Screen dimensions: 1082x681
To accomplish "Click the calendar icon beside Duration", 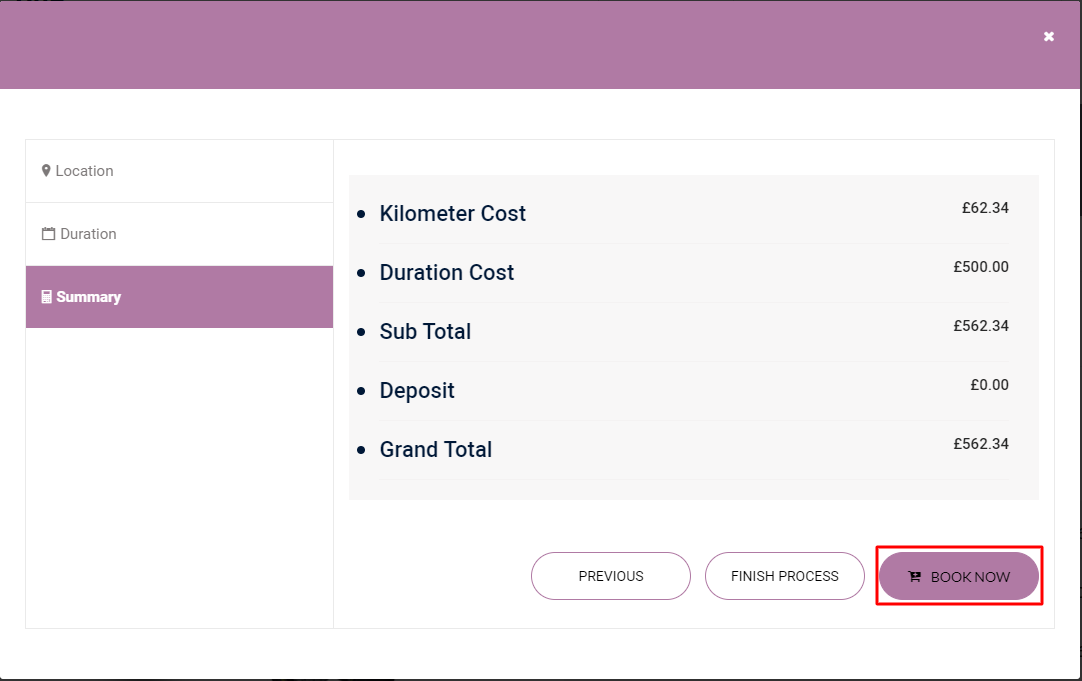I will 48,234.
